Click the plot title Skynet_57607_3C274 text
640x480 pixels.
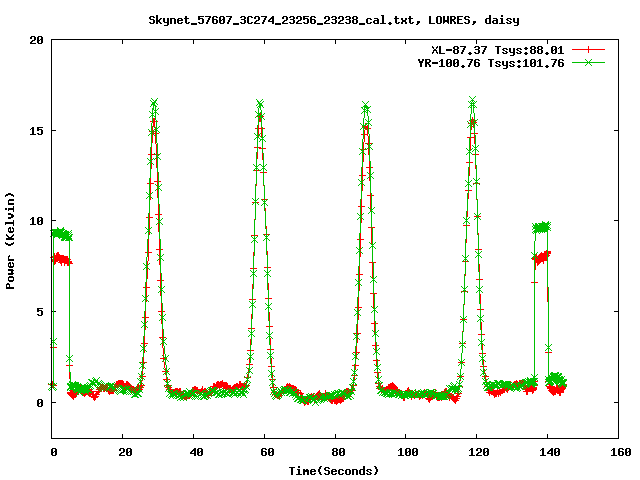coord(333,20)
